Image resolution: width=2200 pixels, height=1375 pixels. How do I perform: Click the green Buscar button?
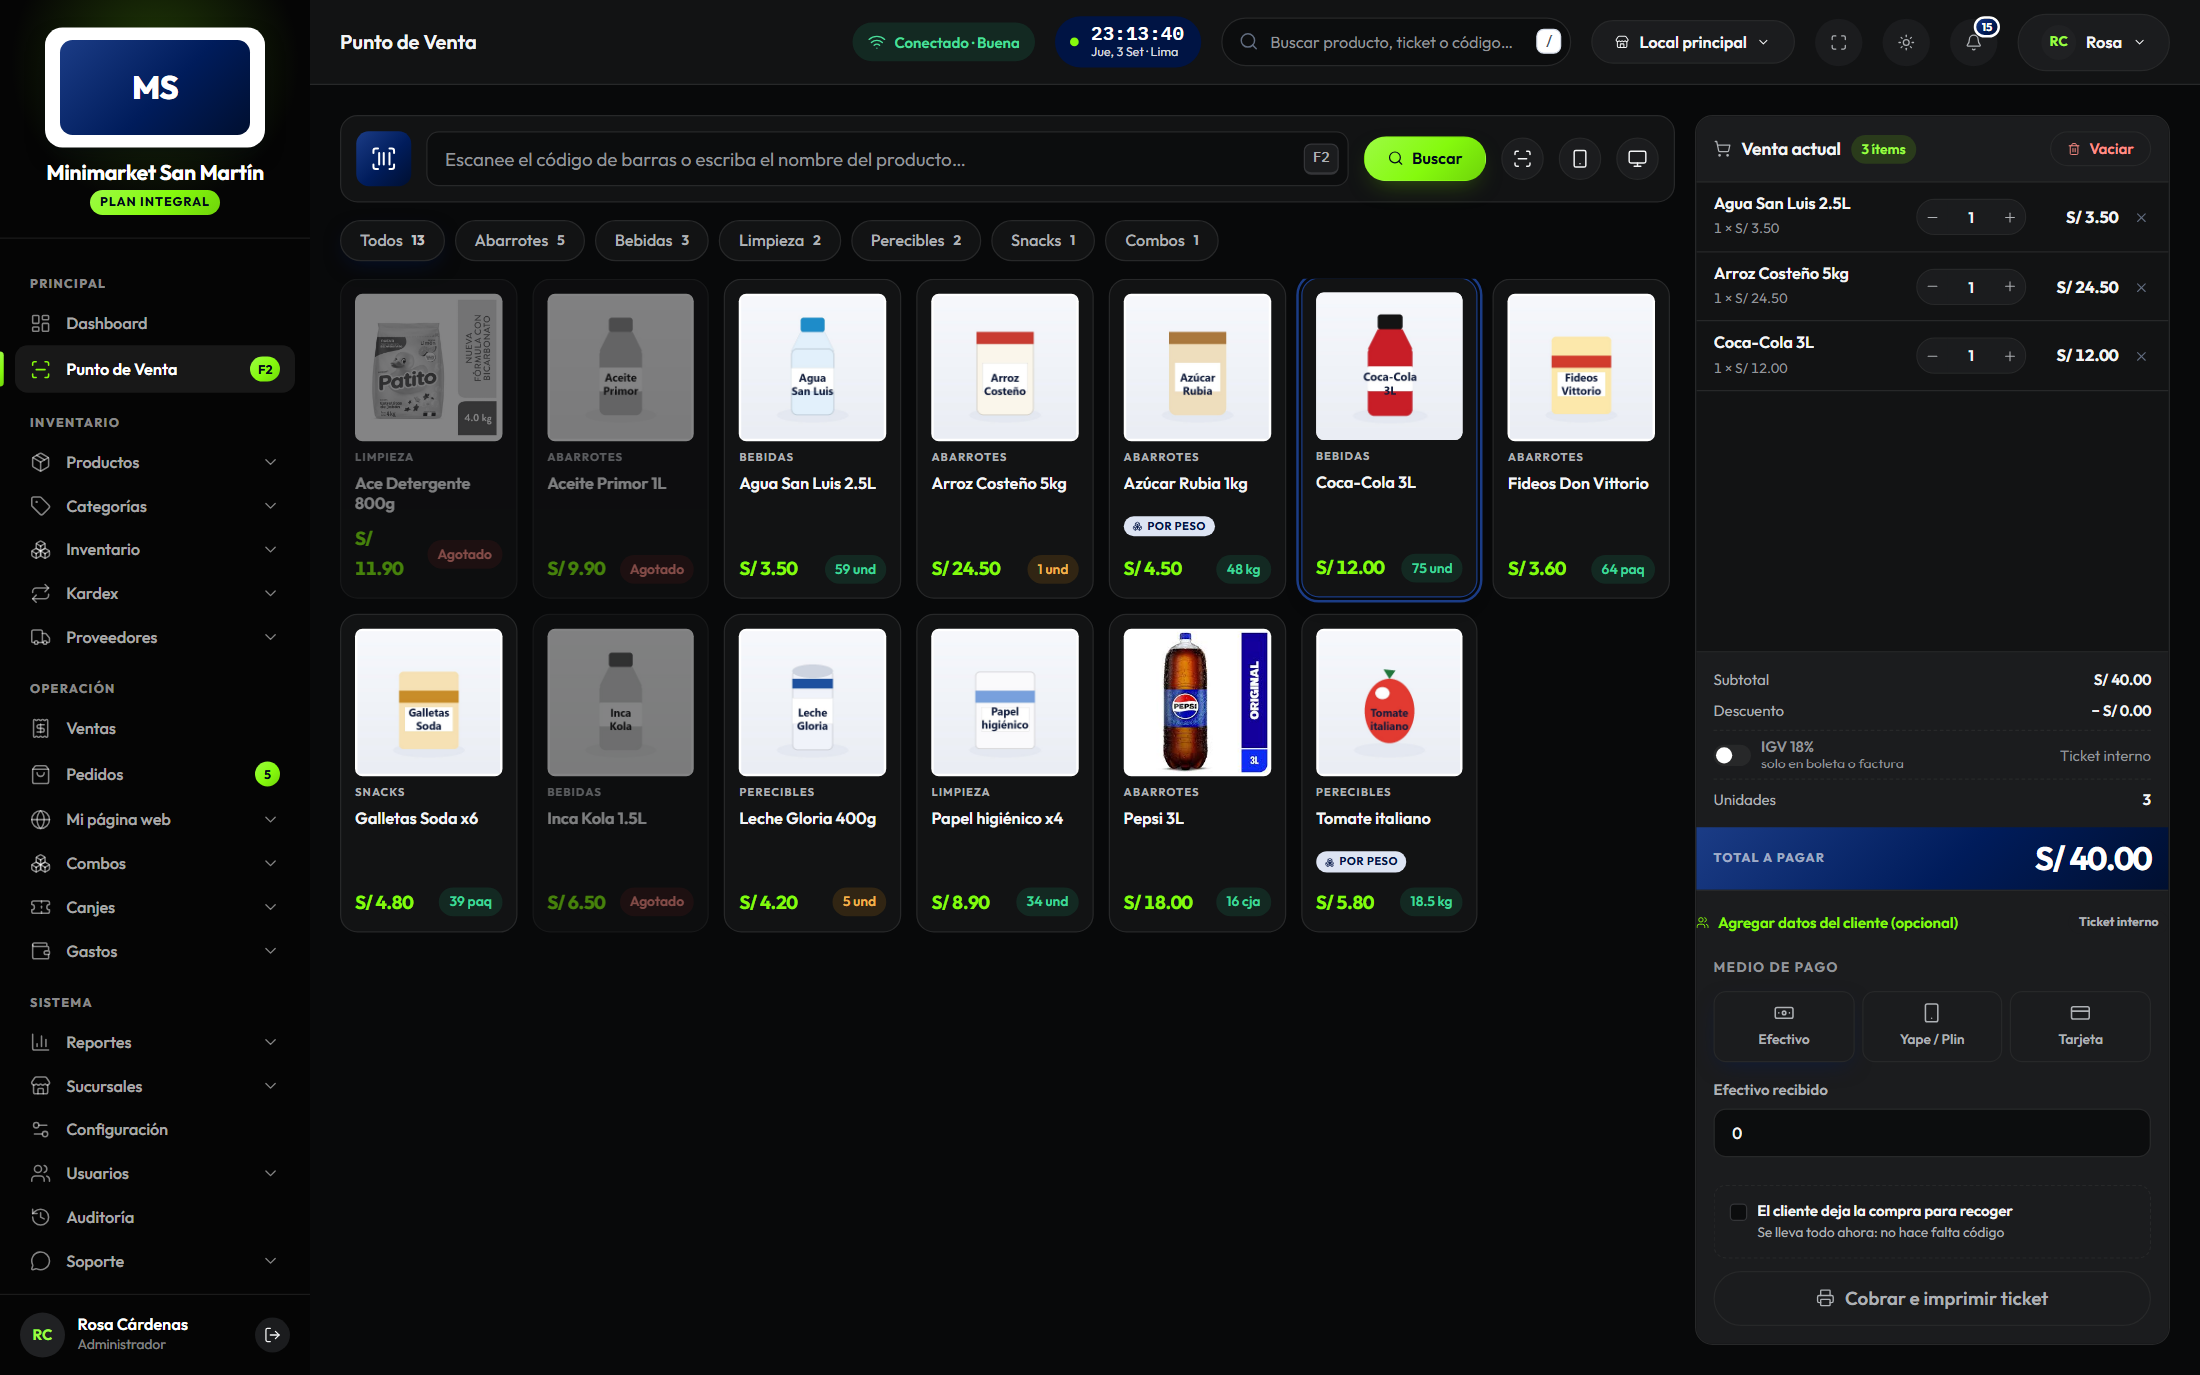tap(1424, 159)
